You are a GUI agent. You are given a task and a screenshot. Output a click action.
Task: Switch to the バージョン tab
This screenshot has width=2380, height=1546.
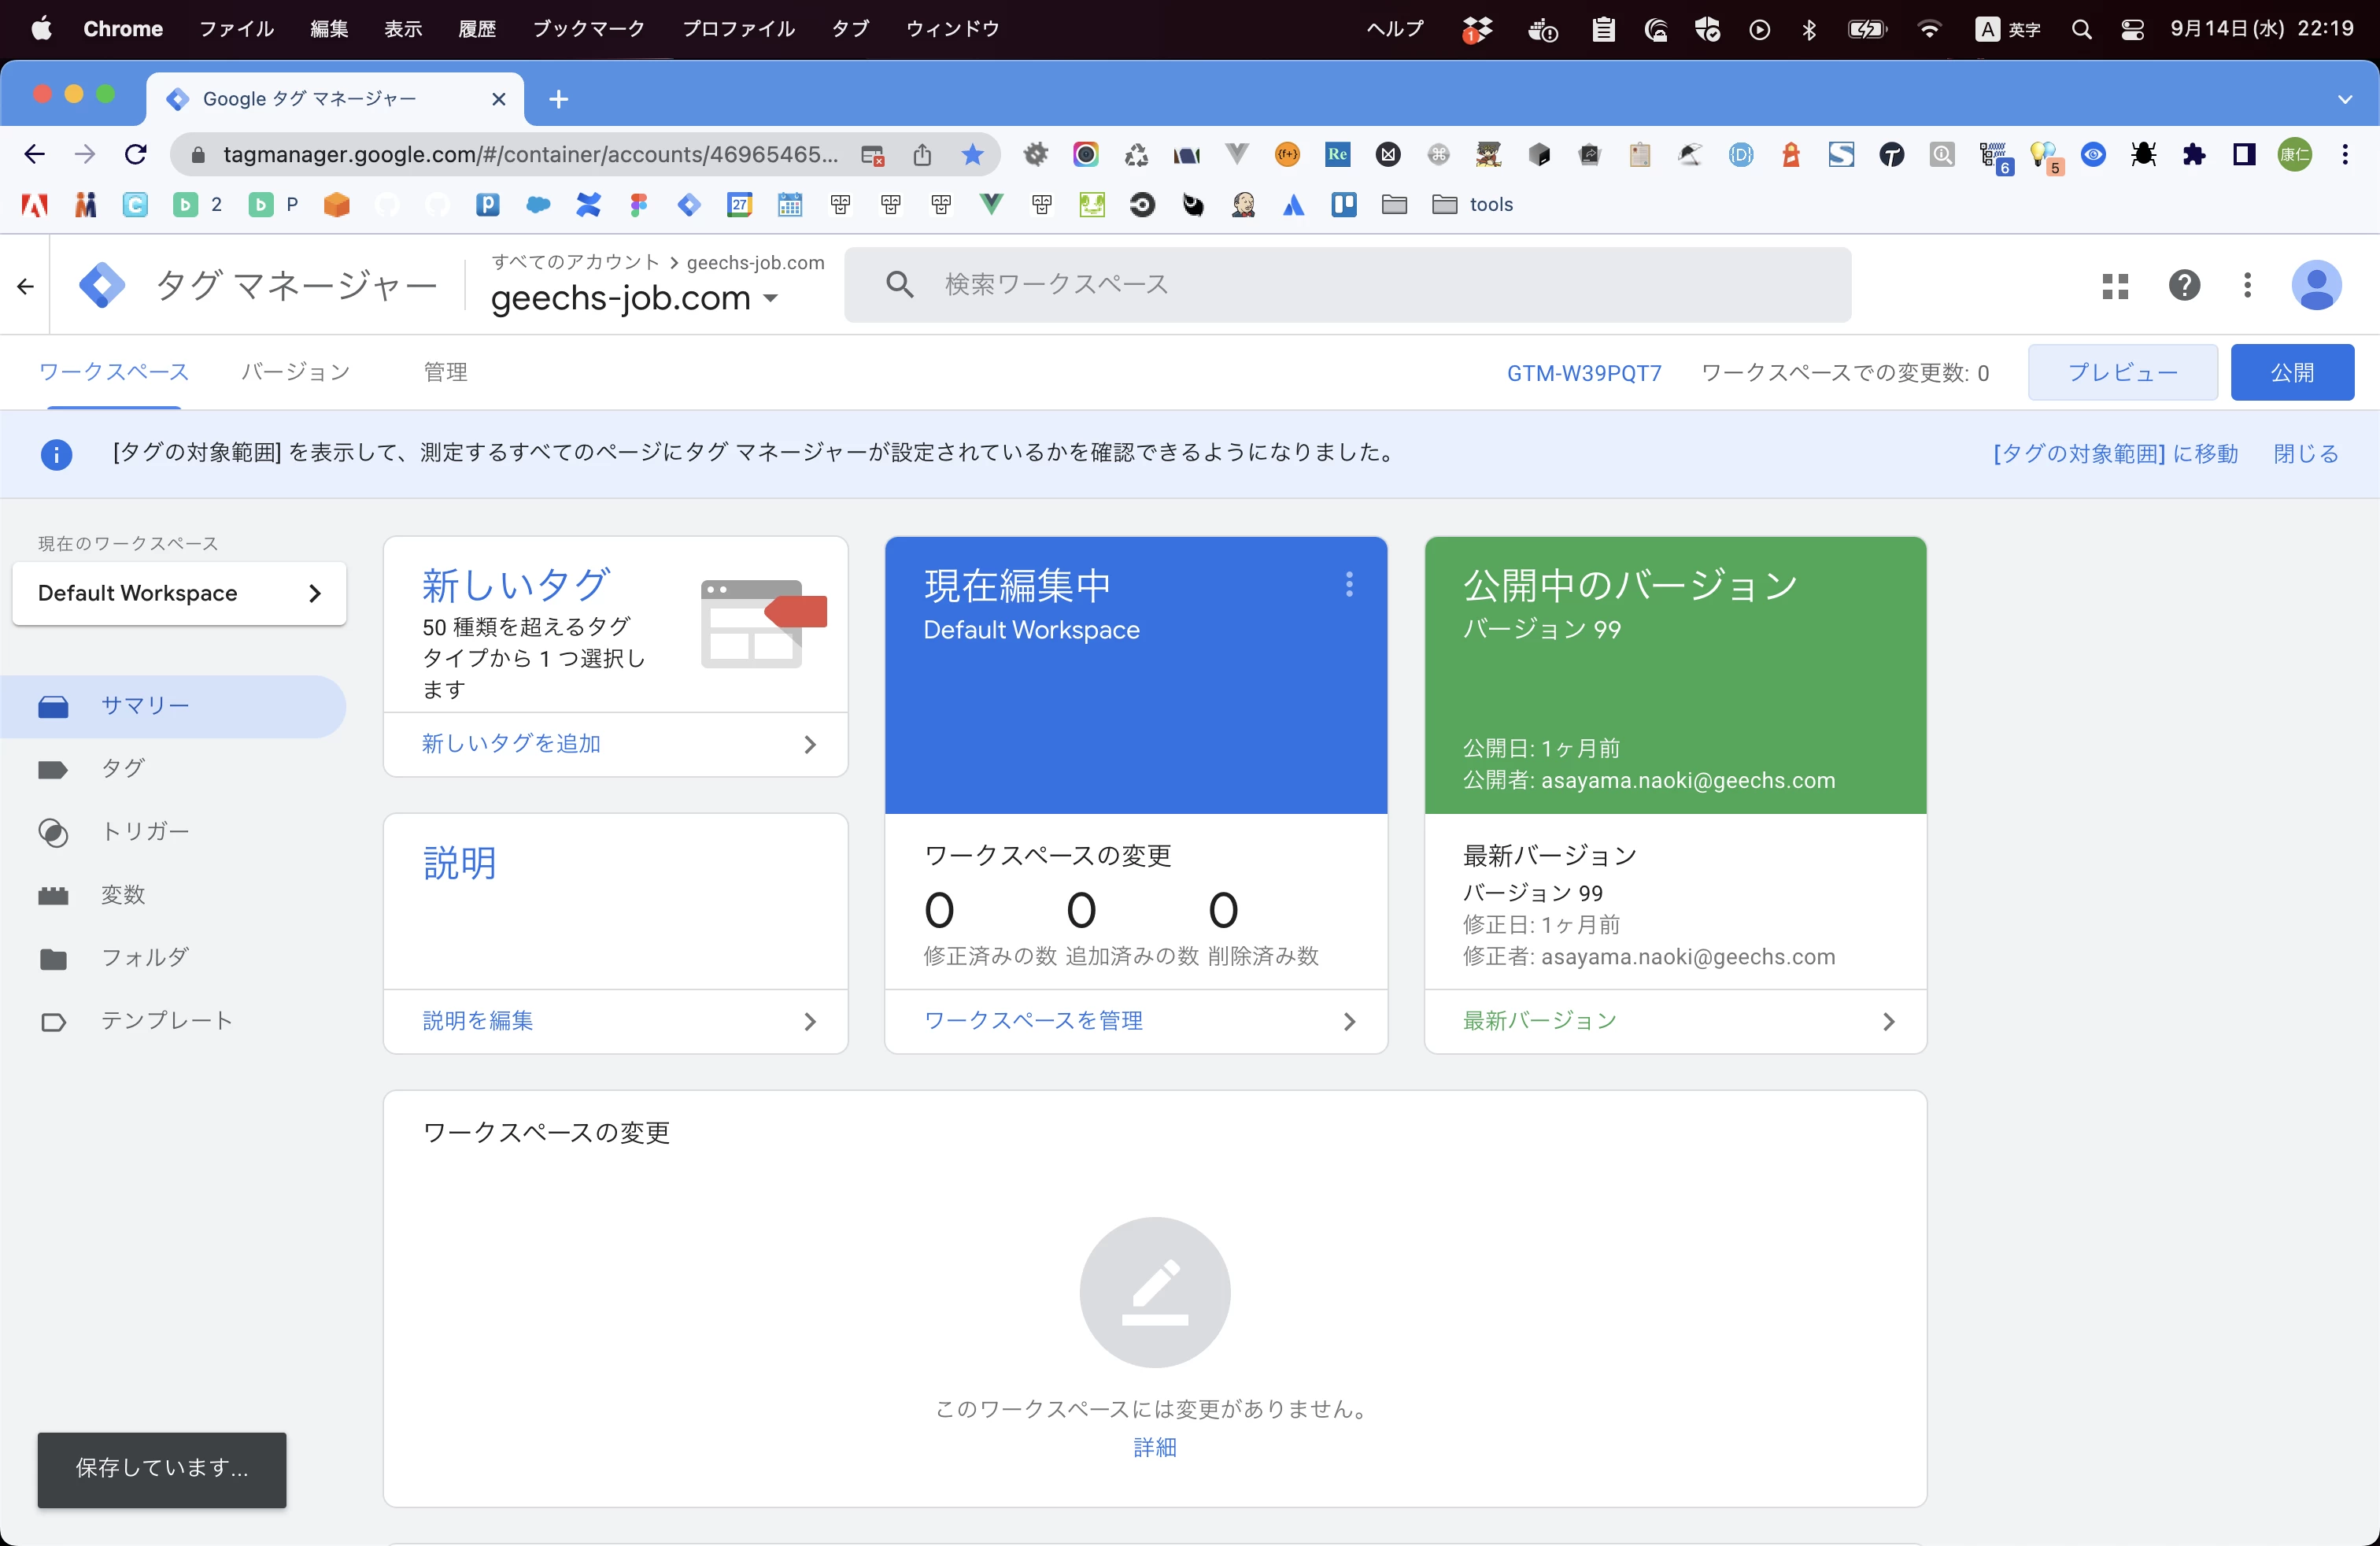coord(296,372)
